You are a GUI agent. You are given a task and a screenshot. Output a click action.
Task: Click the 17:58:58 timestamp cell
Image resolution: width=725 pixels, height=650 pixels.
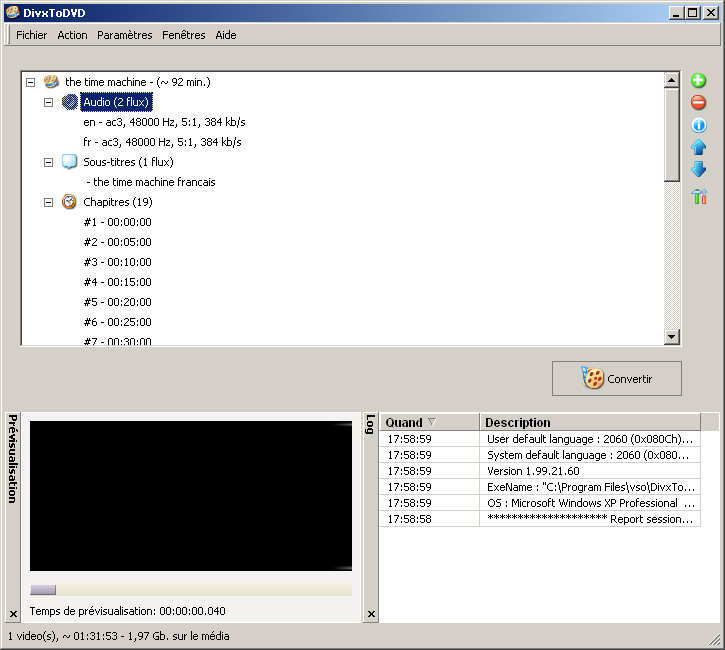(x=430, y=519)
